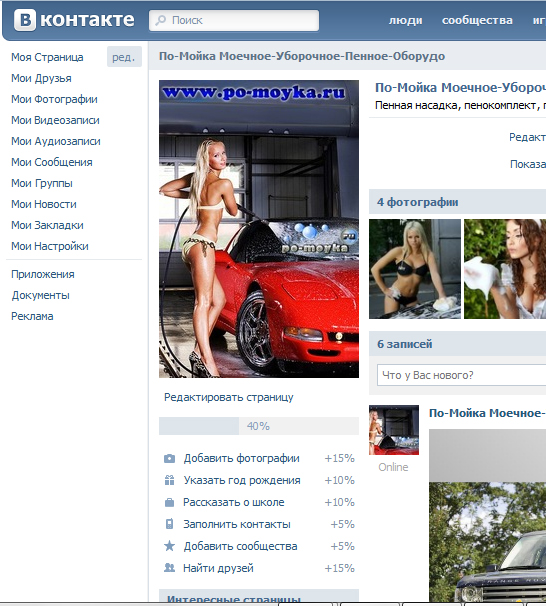Open the Range Rover wall post image
Image resolution: width=546 pixels, height=606 pixels.
coord(487,517)
